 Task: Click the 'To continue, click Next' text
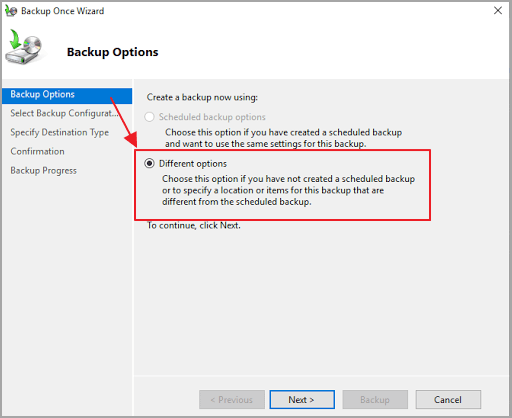194,226
